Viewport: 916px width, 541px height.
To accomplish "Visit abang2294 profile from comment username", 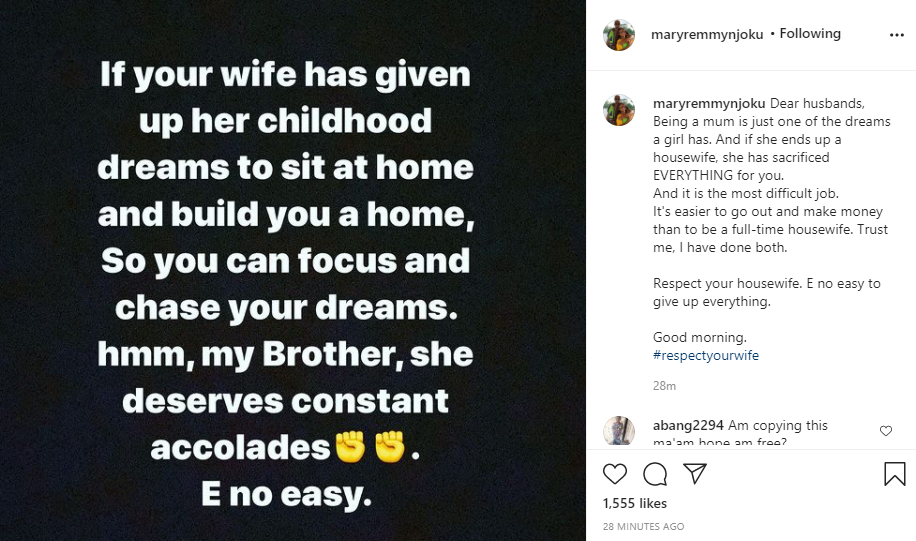I will click(688, 424).
